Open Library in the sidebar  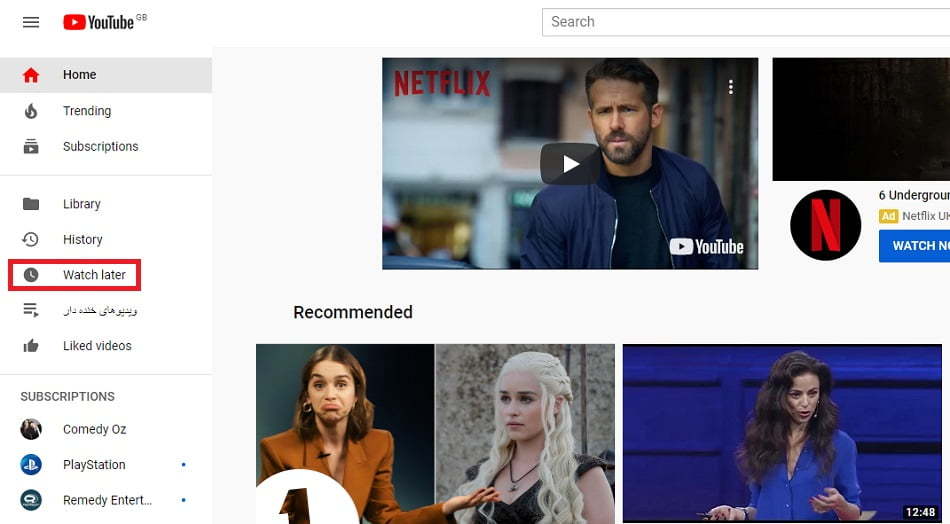click(106, 204)
